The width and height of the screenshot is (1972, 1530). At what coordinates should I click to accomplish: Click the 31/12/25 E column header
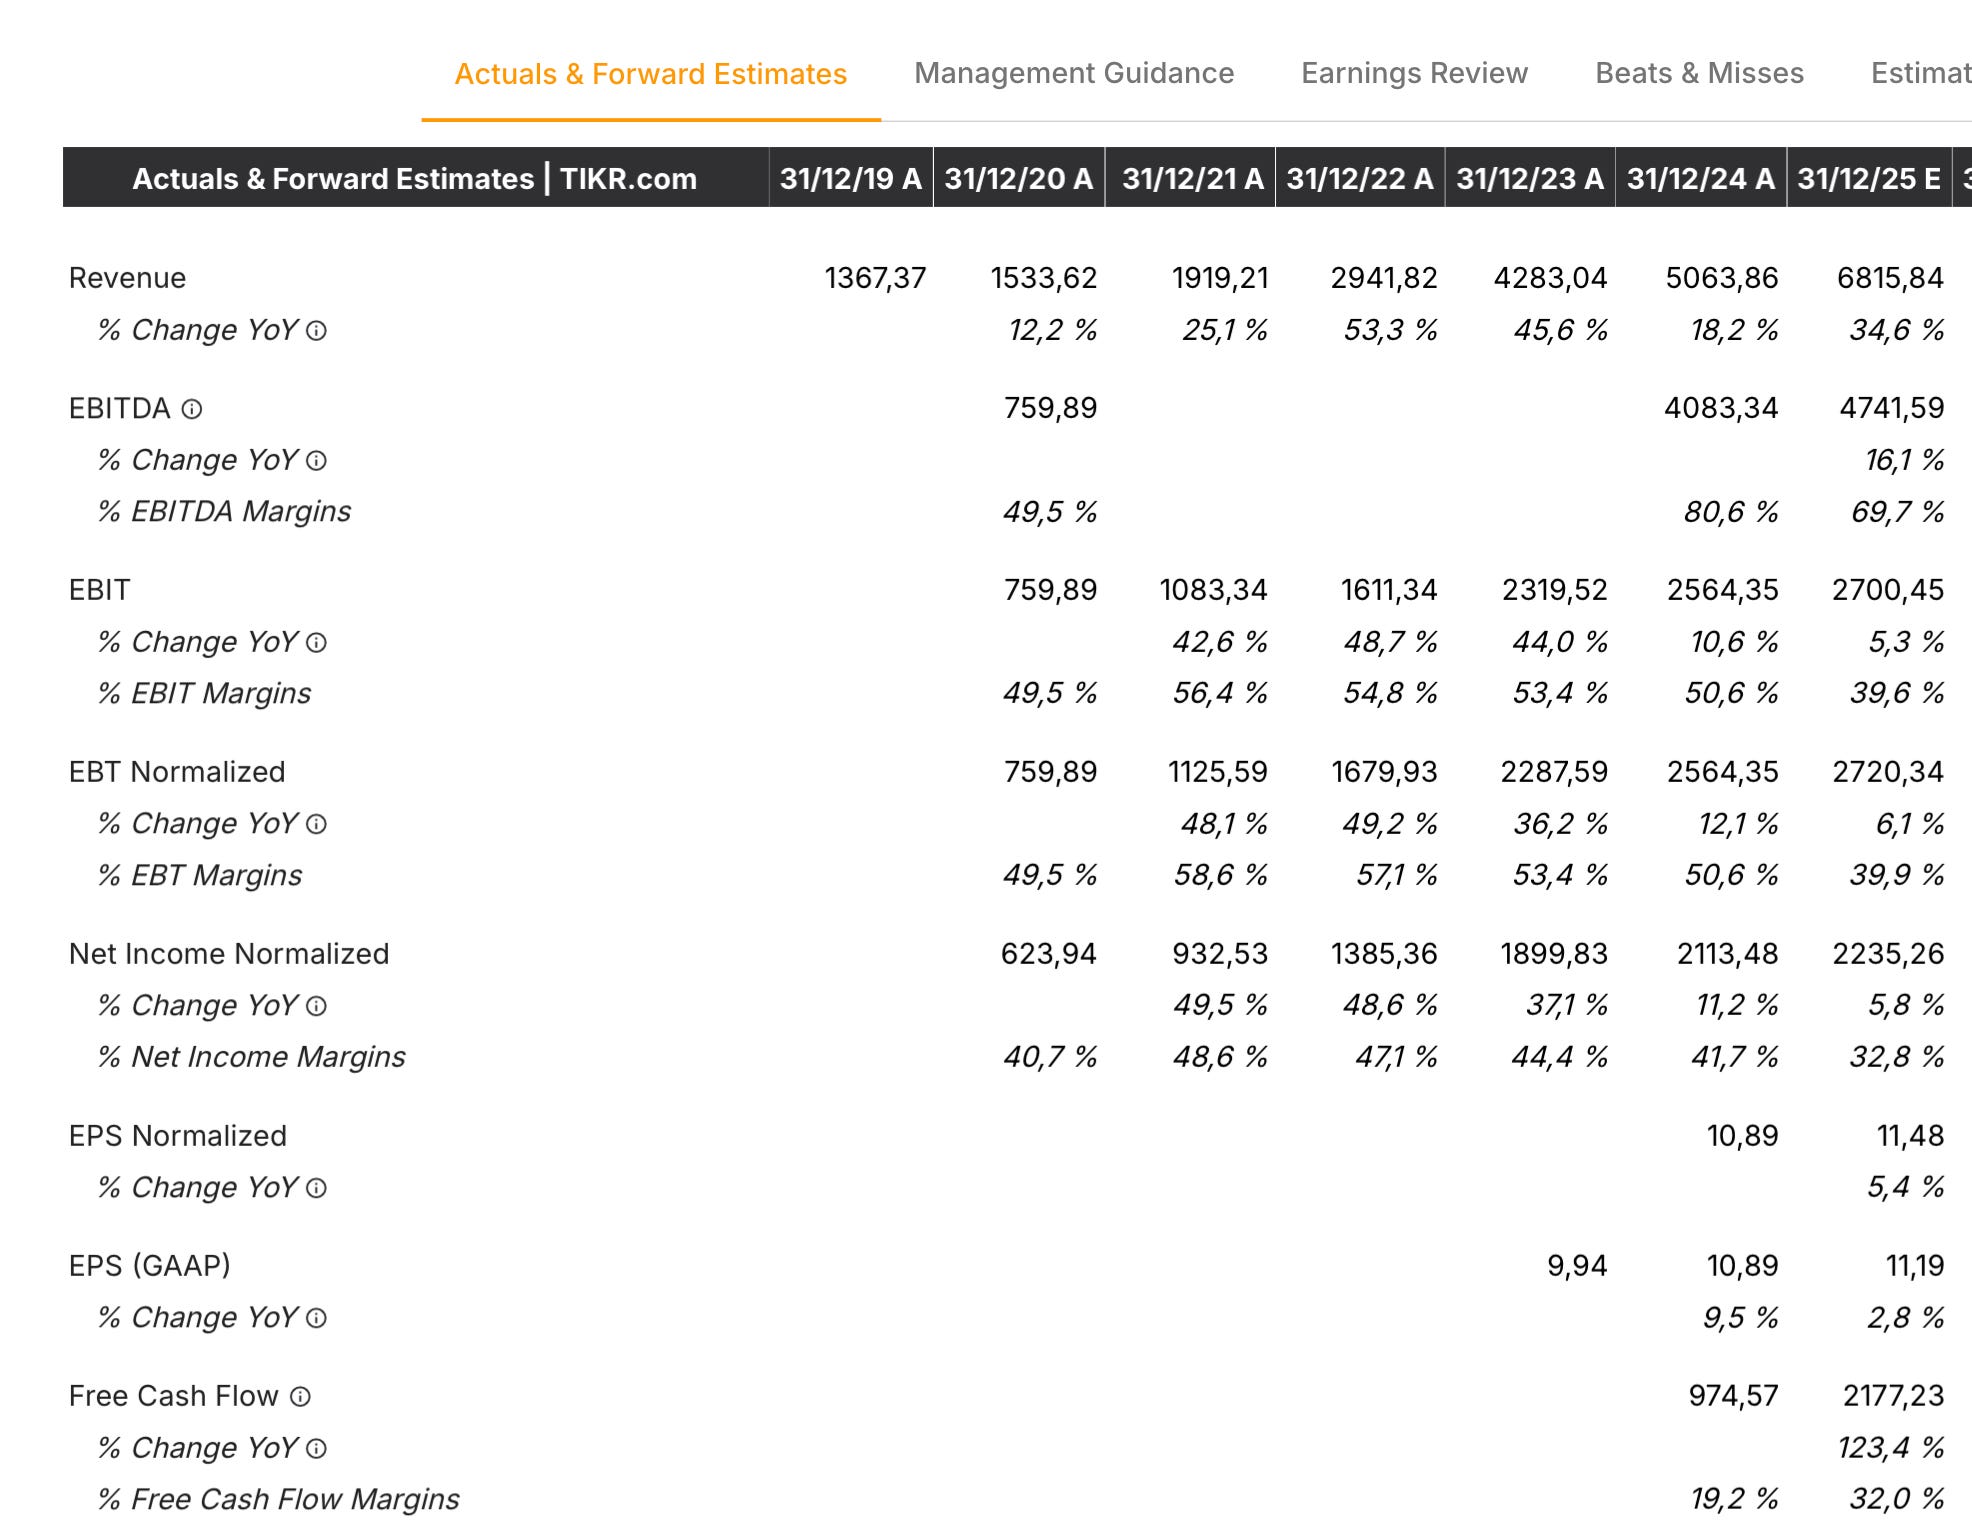click(1868, 178)
